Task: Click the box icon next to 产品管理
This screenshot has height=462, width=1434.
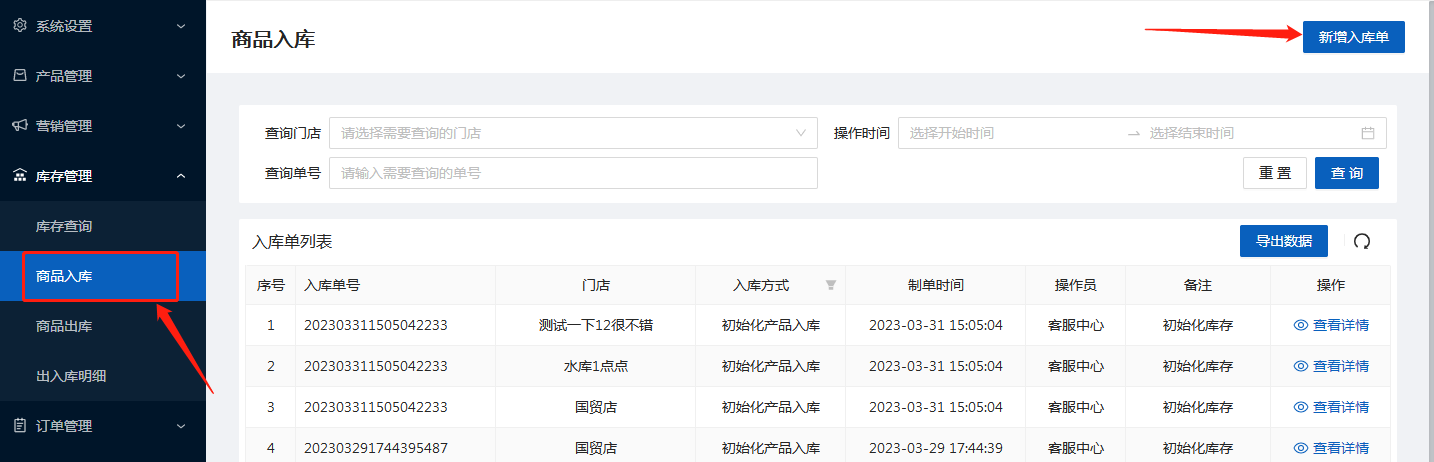Action: coord(19,76)
